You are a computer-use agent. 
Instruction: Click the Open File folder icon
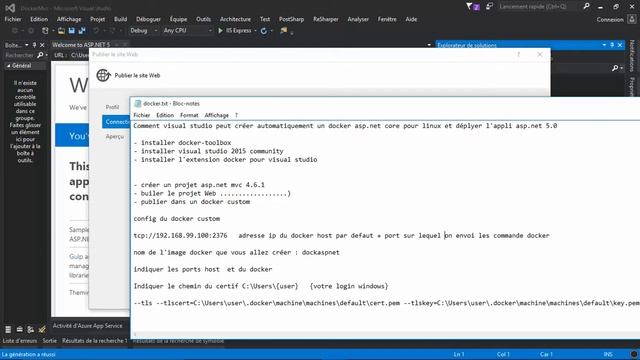(x=61, y=31)
